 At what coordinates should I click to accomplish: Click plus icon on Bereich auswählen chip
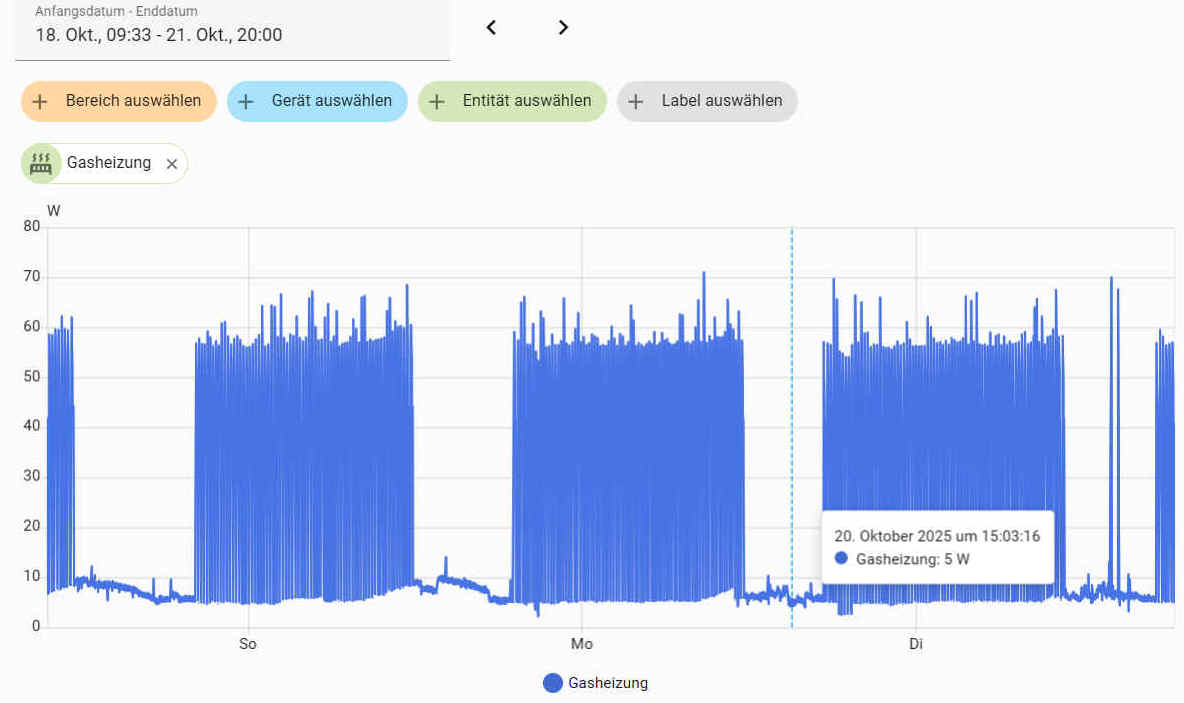(x=40, y=102)
